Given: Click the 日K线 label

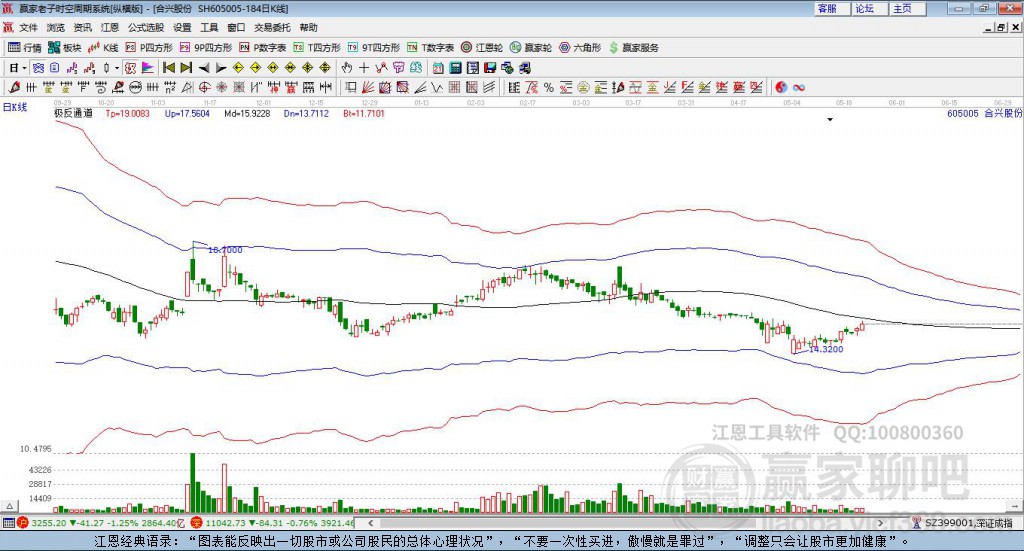Looking at the screenshot, I should (14, 107).
